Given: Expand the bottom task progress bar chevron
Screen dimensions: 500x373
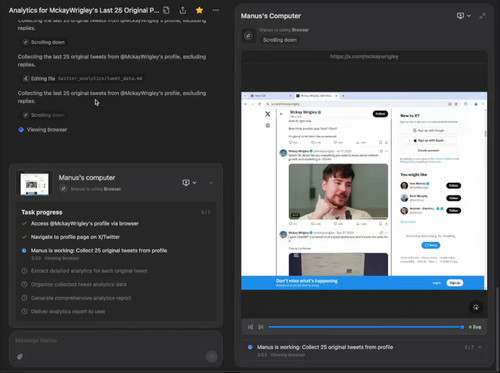Looking at the screenshot, I should [480, 347].
